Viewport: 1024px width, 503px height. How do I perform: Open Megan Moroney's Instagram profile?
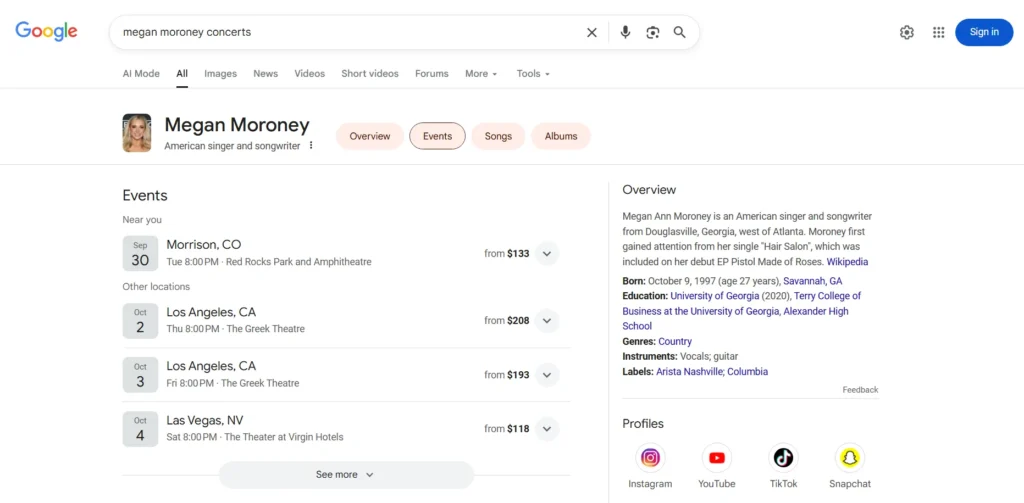650,458
